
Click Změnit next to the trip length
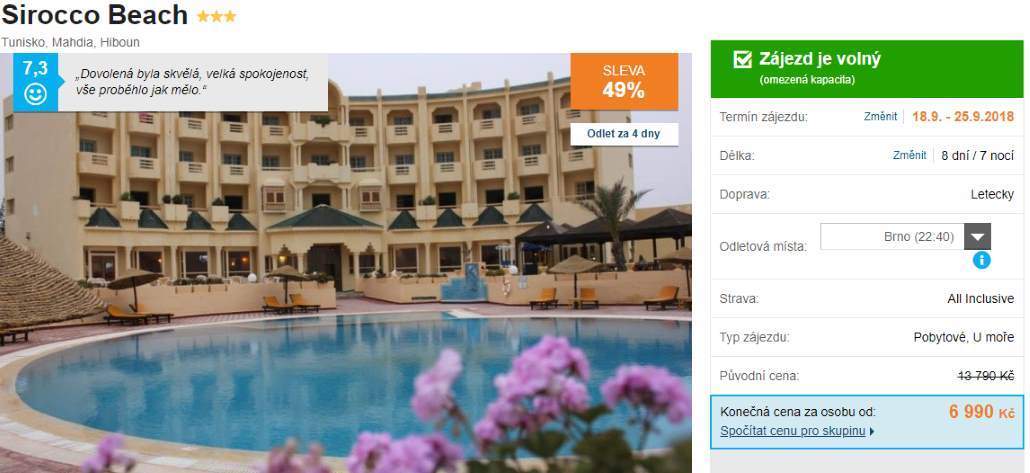pos(909,156)
